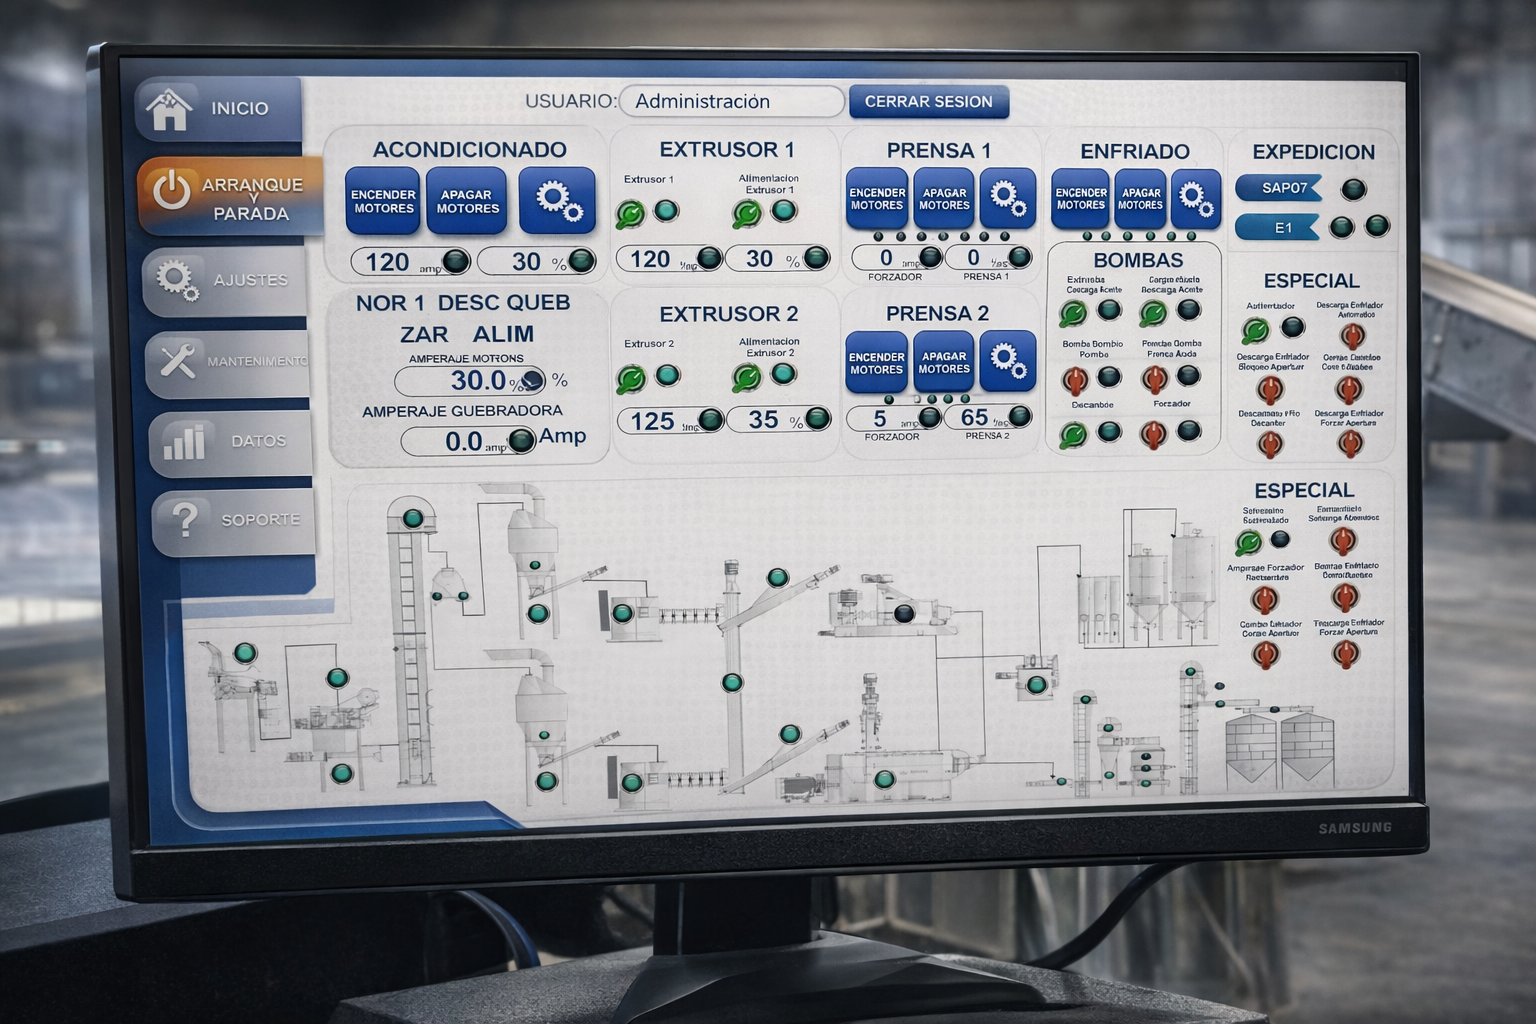1536x1024 pixels.
Task: Open ACONDICIONADO gear settings icon
Action: 557,201
